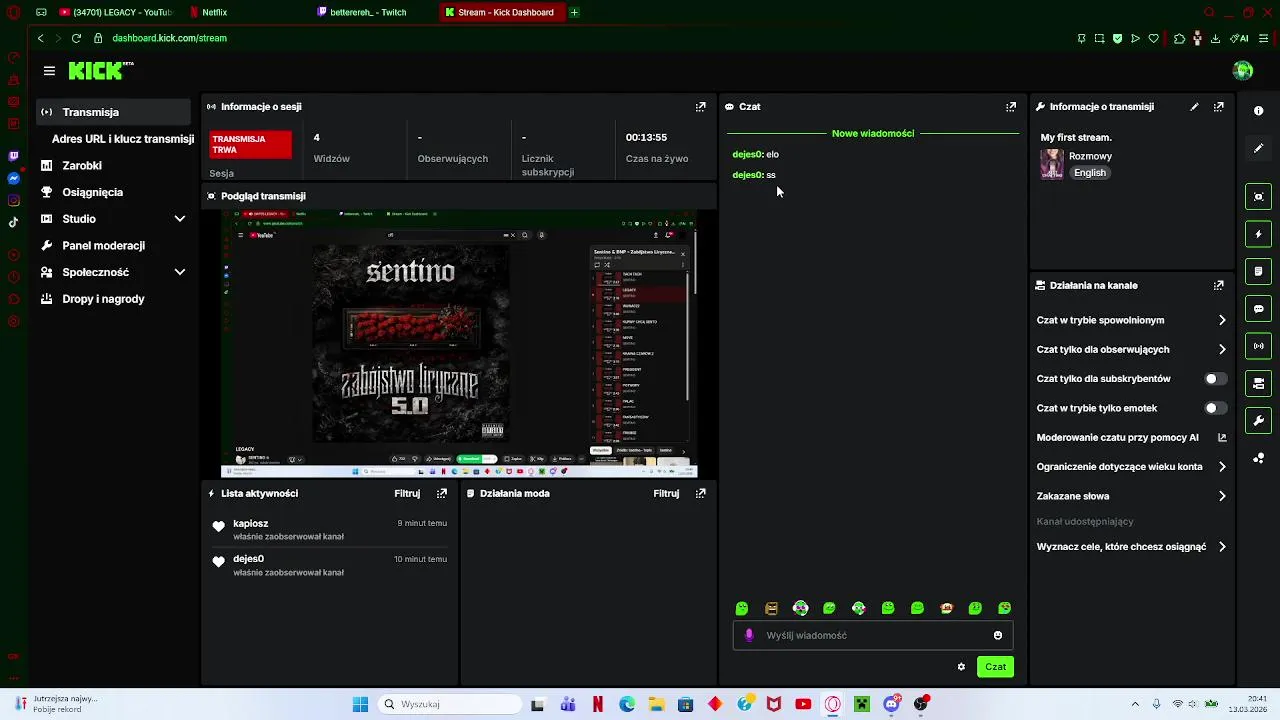This screenshot has height=720, width=1280.
Task: Send message with green Czat button
Action: (995, 667)
